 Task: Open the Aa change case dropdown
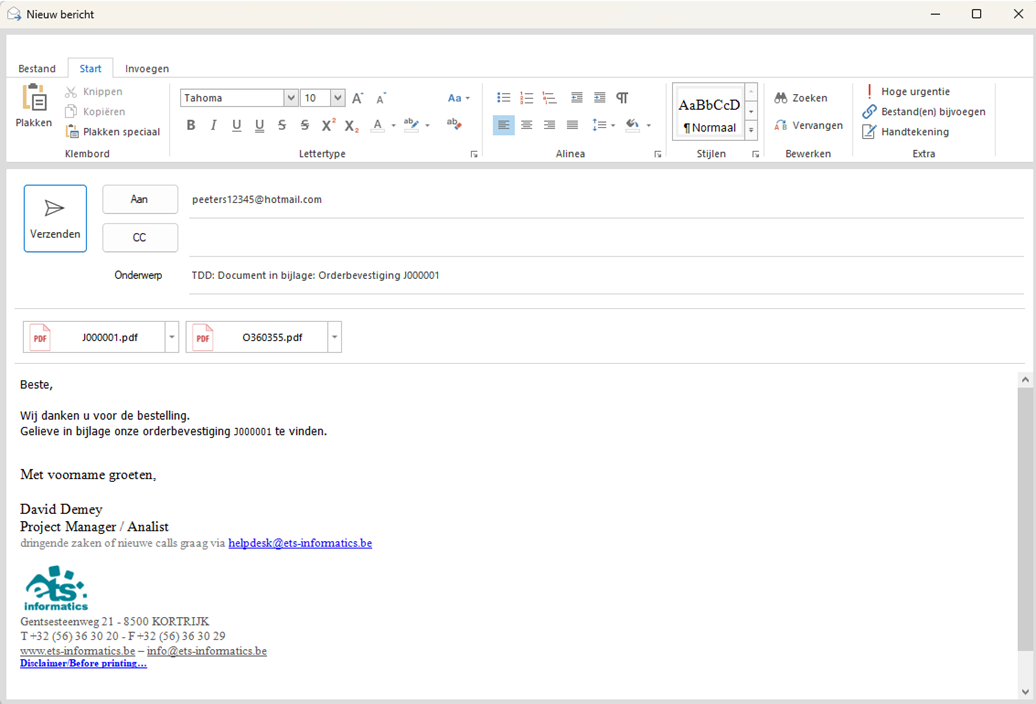459,98
